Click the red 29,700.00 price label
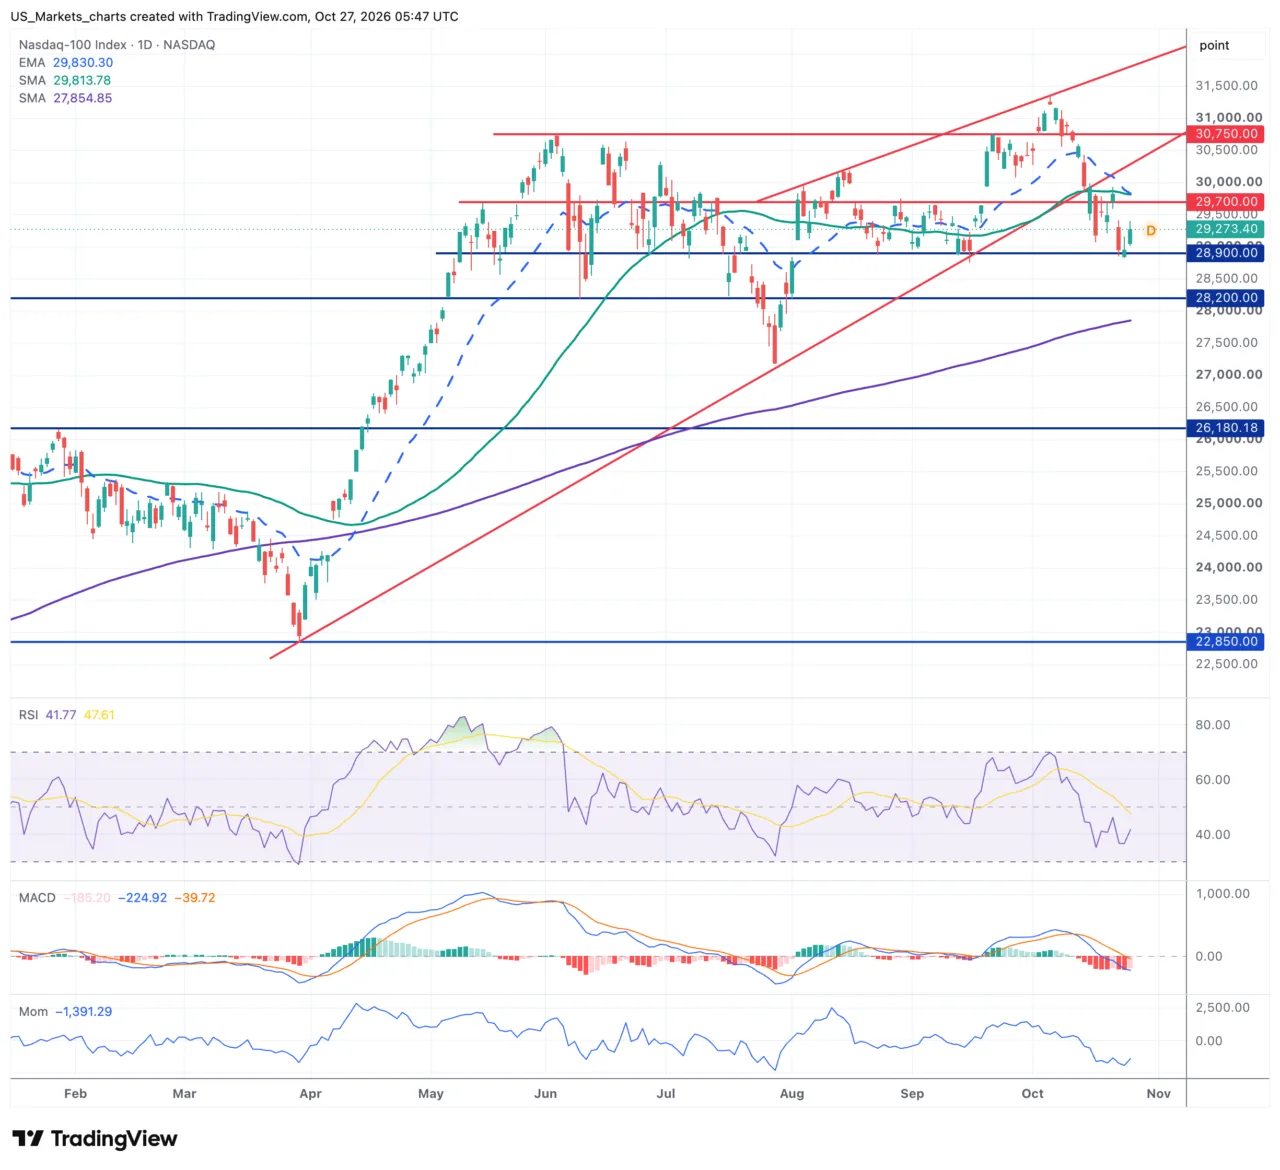This screenshot has height=1170, width=1280. point(1226,202)
